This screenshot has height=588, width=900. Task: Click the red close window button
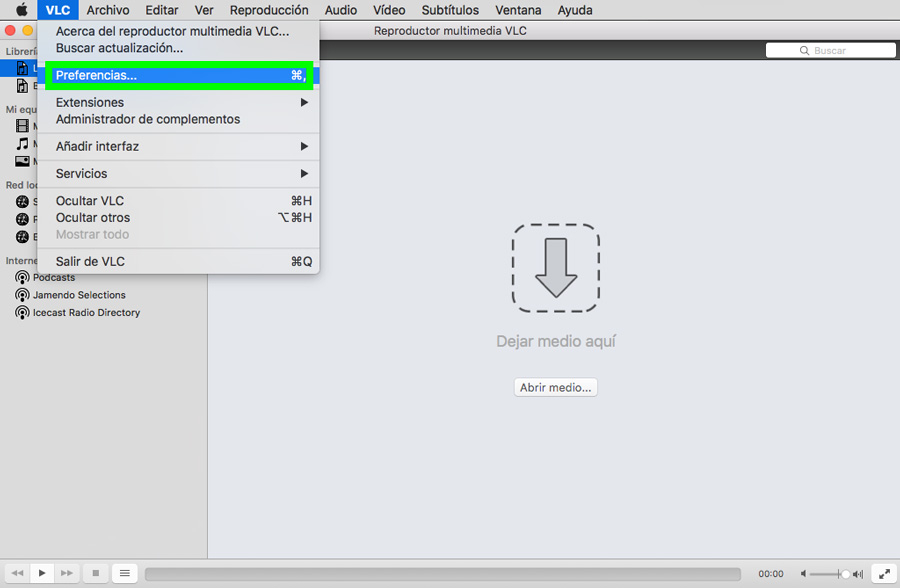pyautogui.click(x=10, y=30)
